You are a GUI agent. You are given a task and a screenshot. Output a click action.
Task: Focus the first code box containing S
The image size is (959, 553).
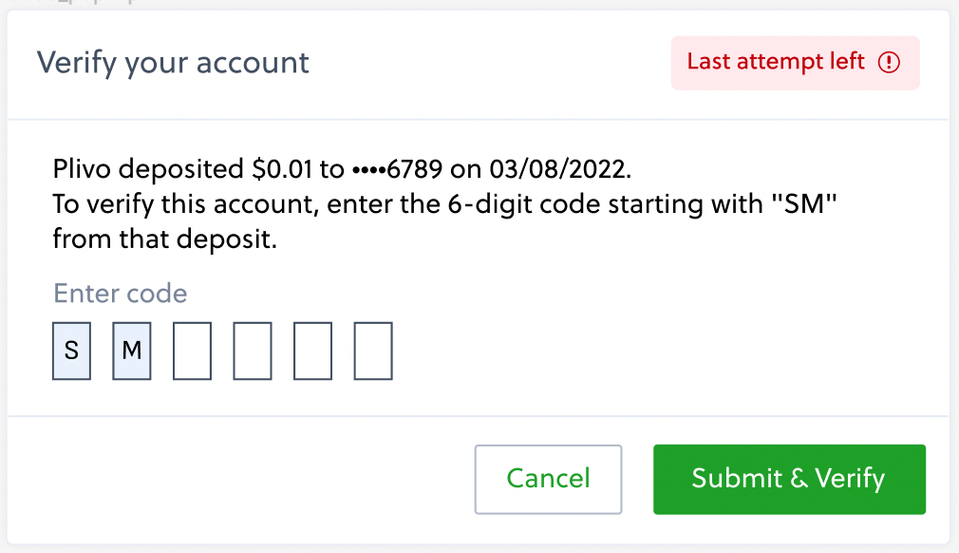(72, 351)
